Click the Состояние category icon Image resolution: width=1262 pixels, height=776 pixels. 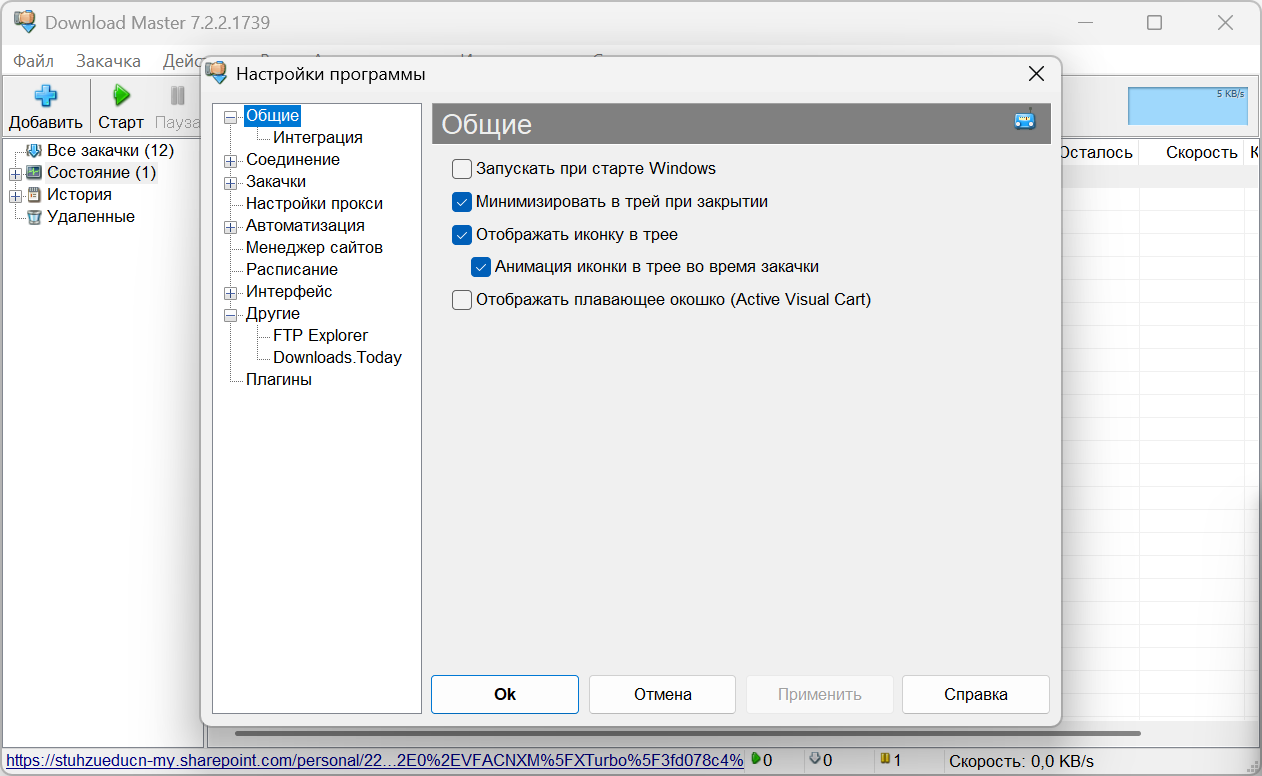pyautogui.click(x=35, y=173)
